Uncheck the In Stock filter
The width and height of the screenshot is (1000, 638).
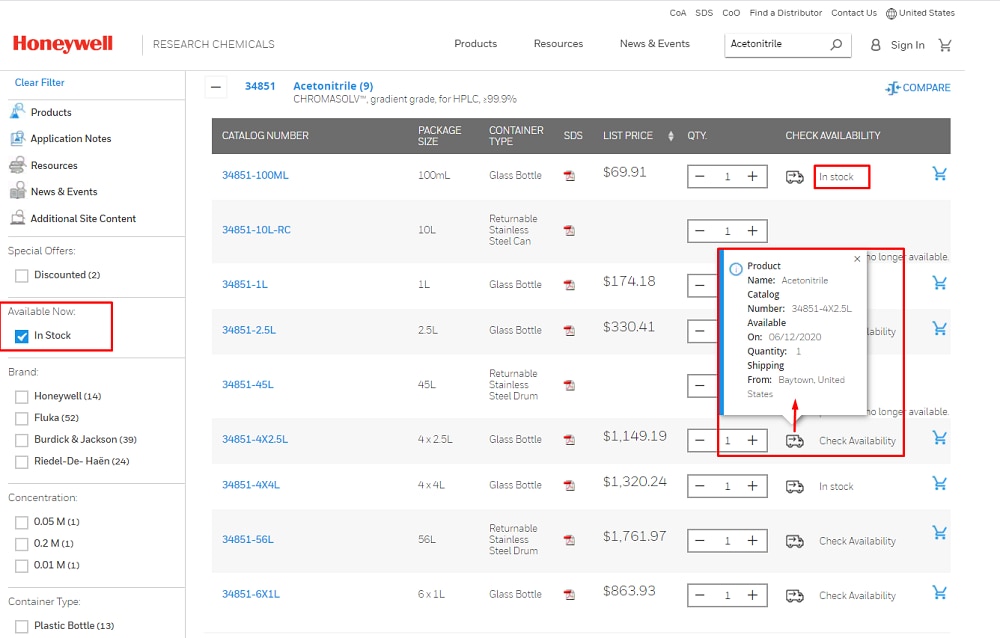pyautogui.click(x=22, y=336)
